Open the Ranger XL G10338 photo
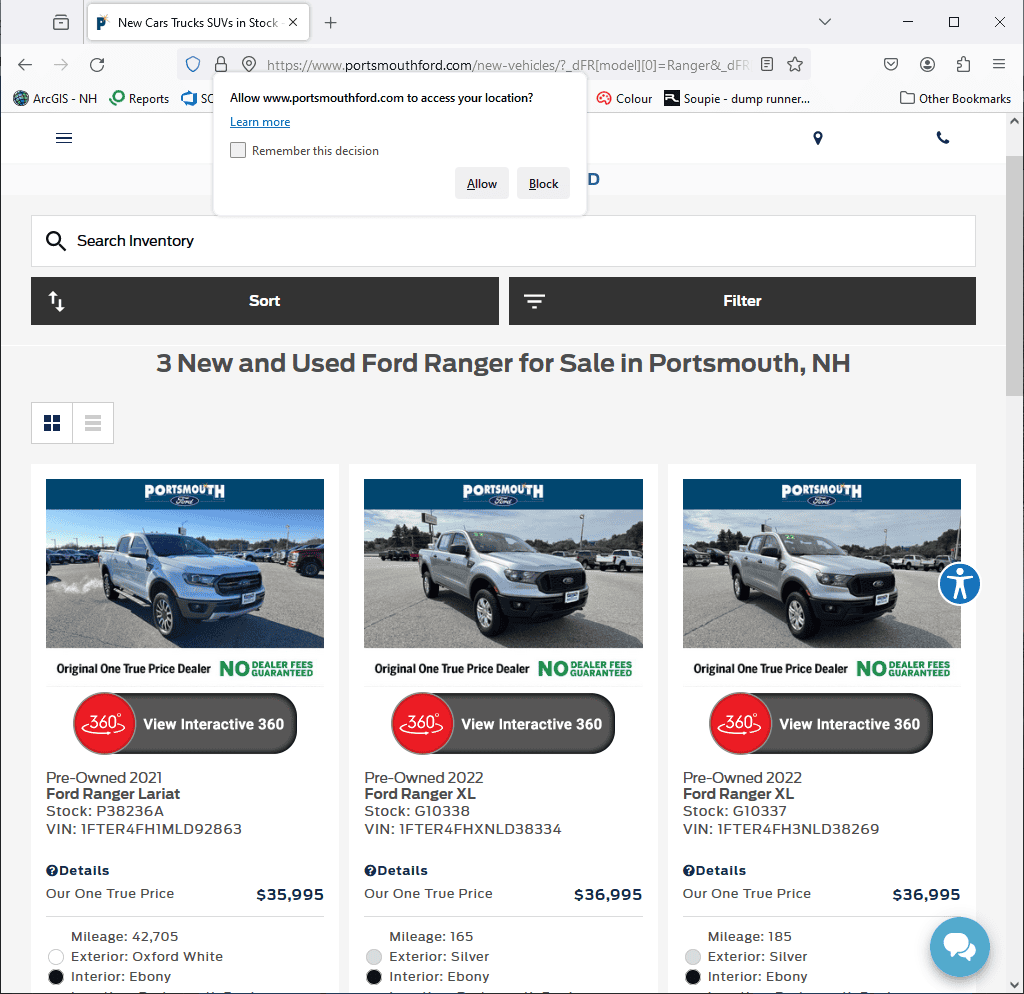 [x=503, y=564]
